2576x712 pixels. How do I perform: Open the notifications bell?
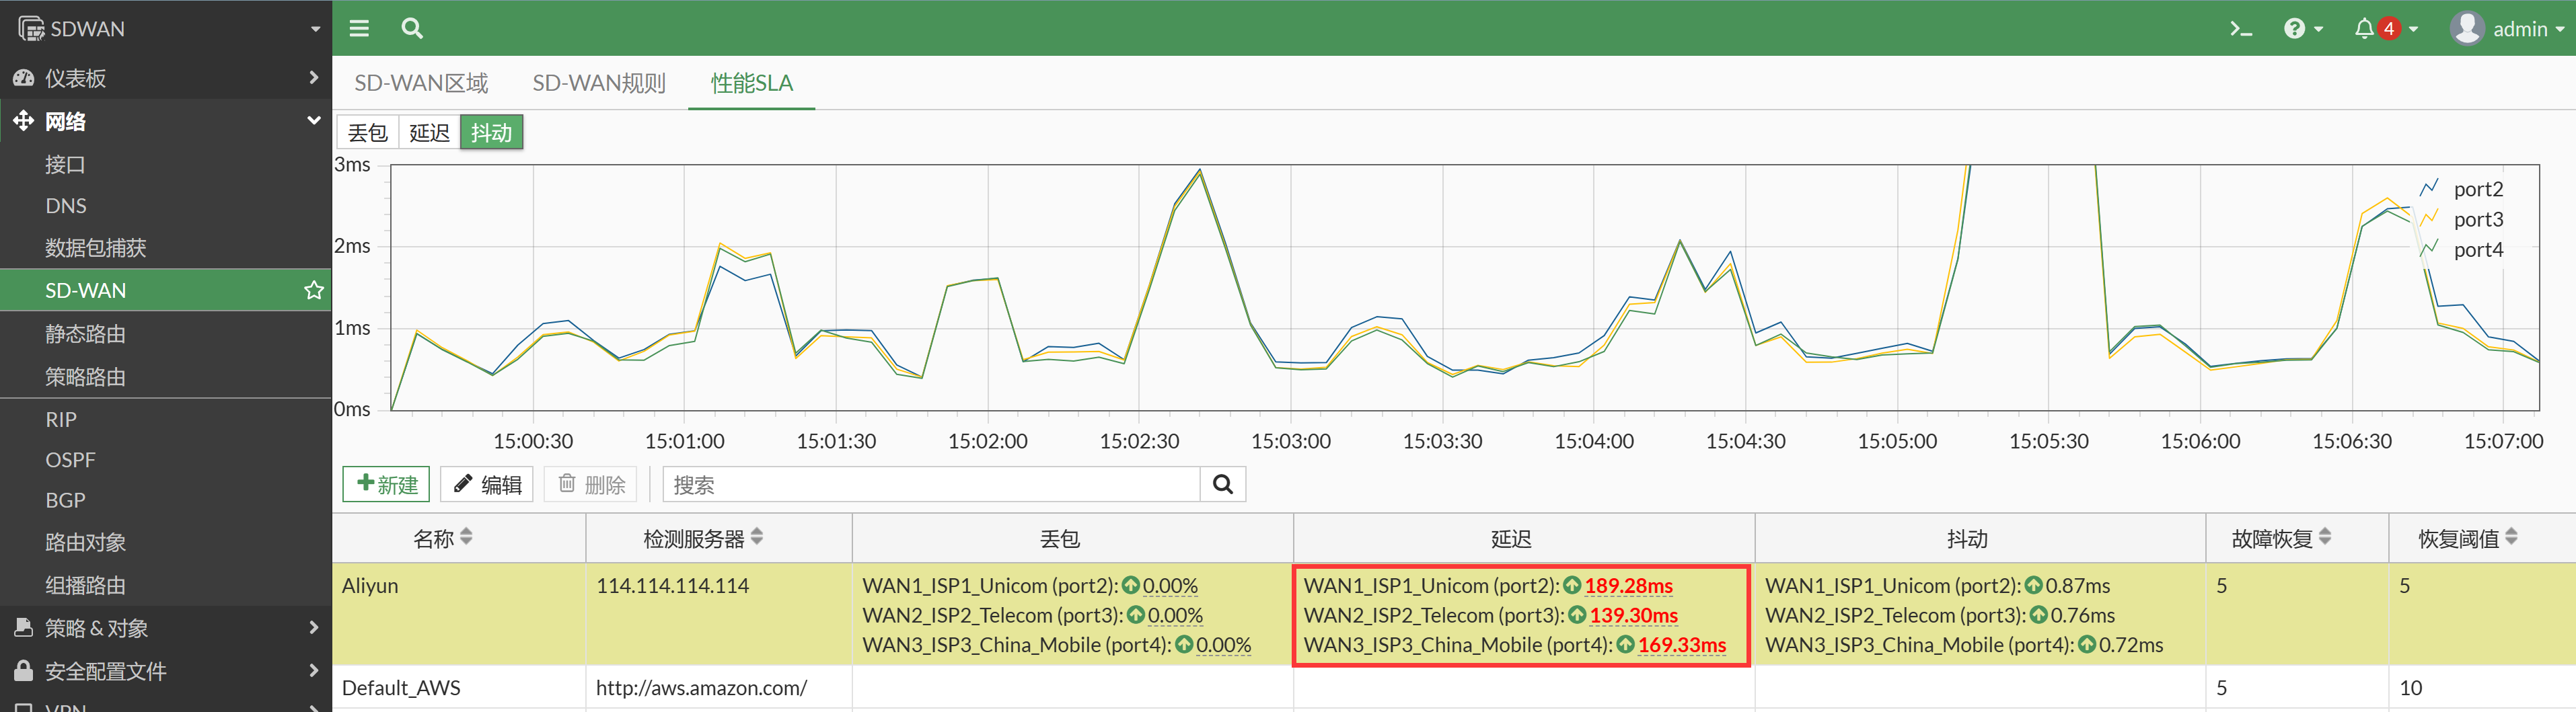pyautogui.click(x=2383, y=29)
